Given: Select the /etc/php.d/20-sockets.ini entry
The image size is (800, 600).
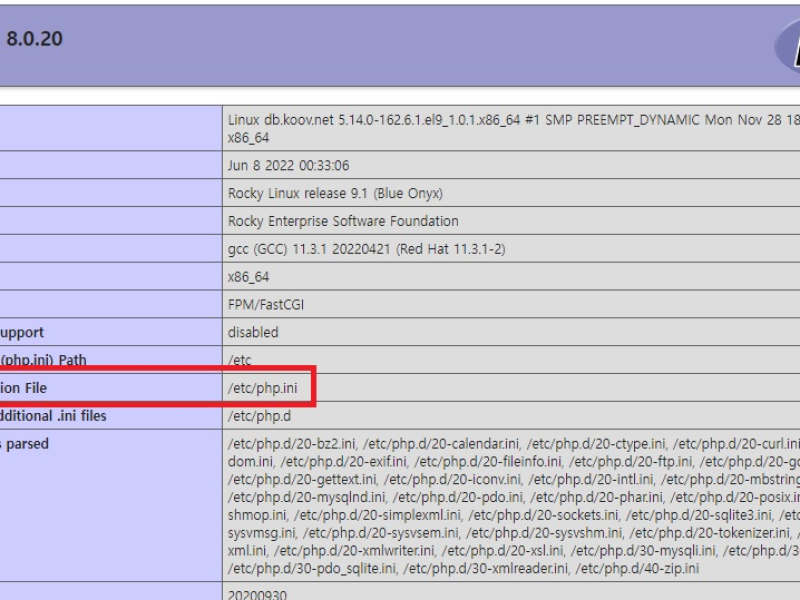Looking at the screenshot, I should point(543,515).
